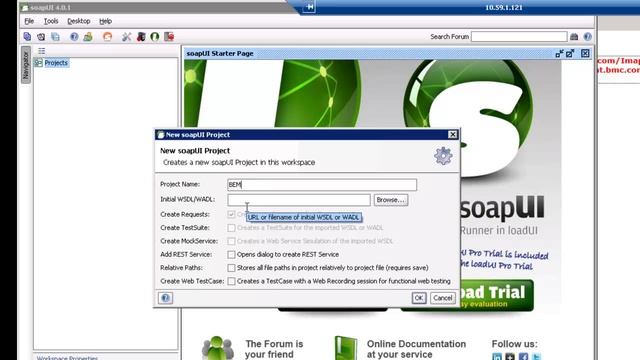Click the Import project toolbar icon
Image resolution: width=640 pixels, height=360 pixels.
pos(41,37)
